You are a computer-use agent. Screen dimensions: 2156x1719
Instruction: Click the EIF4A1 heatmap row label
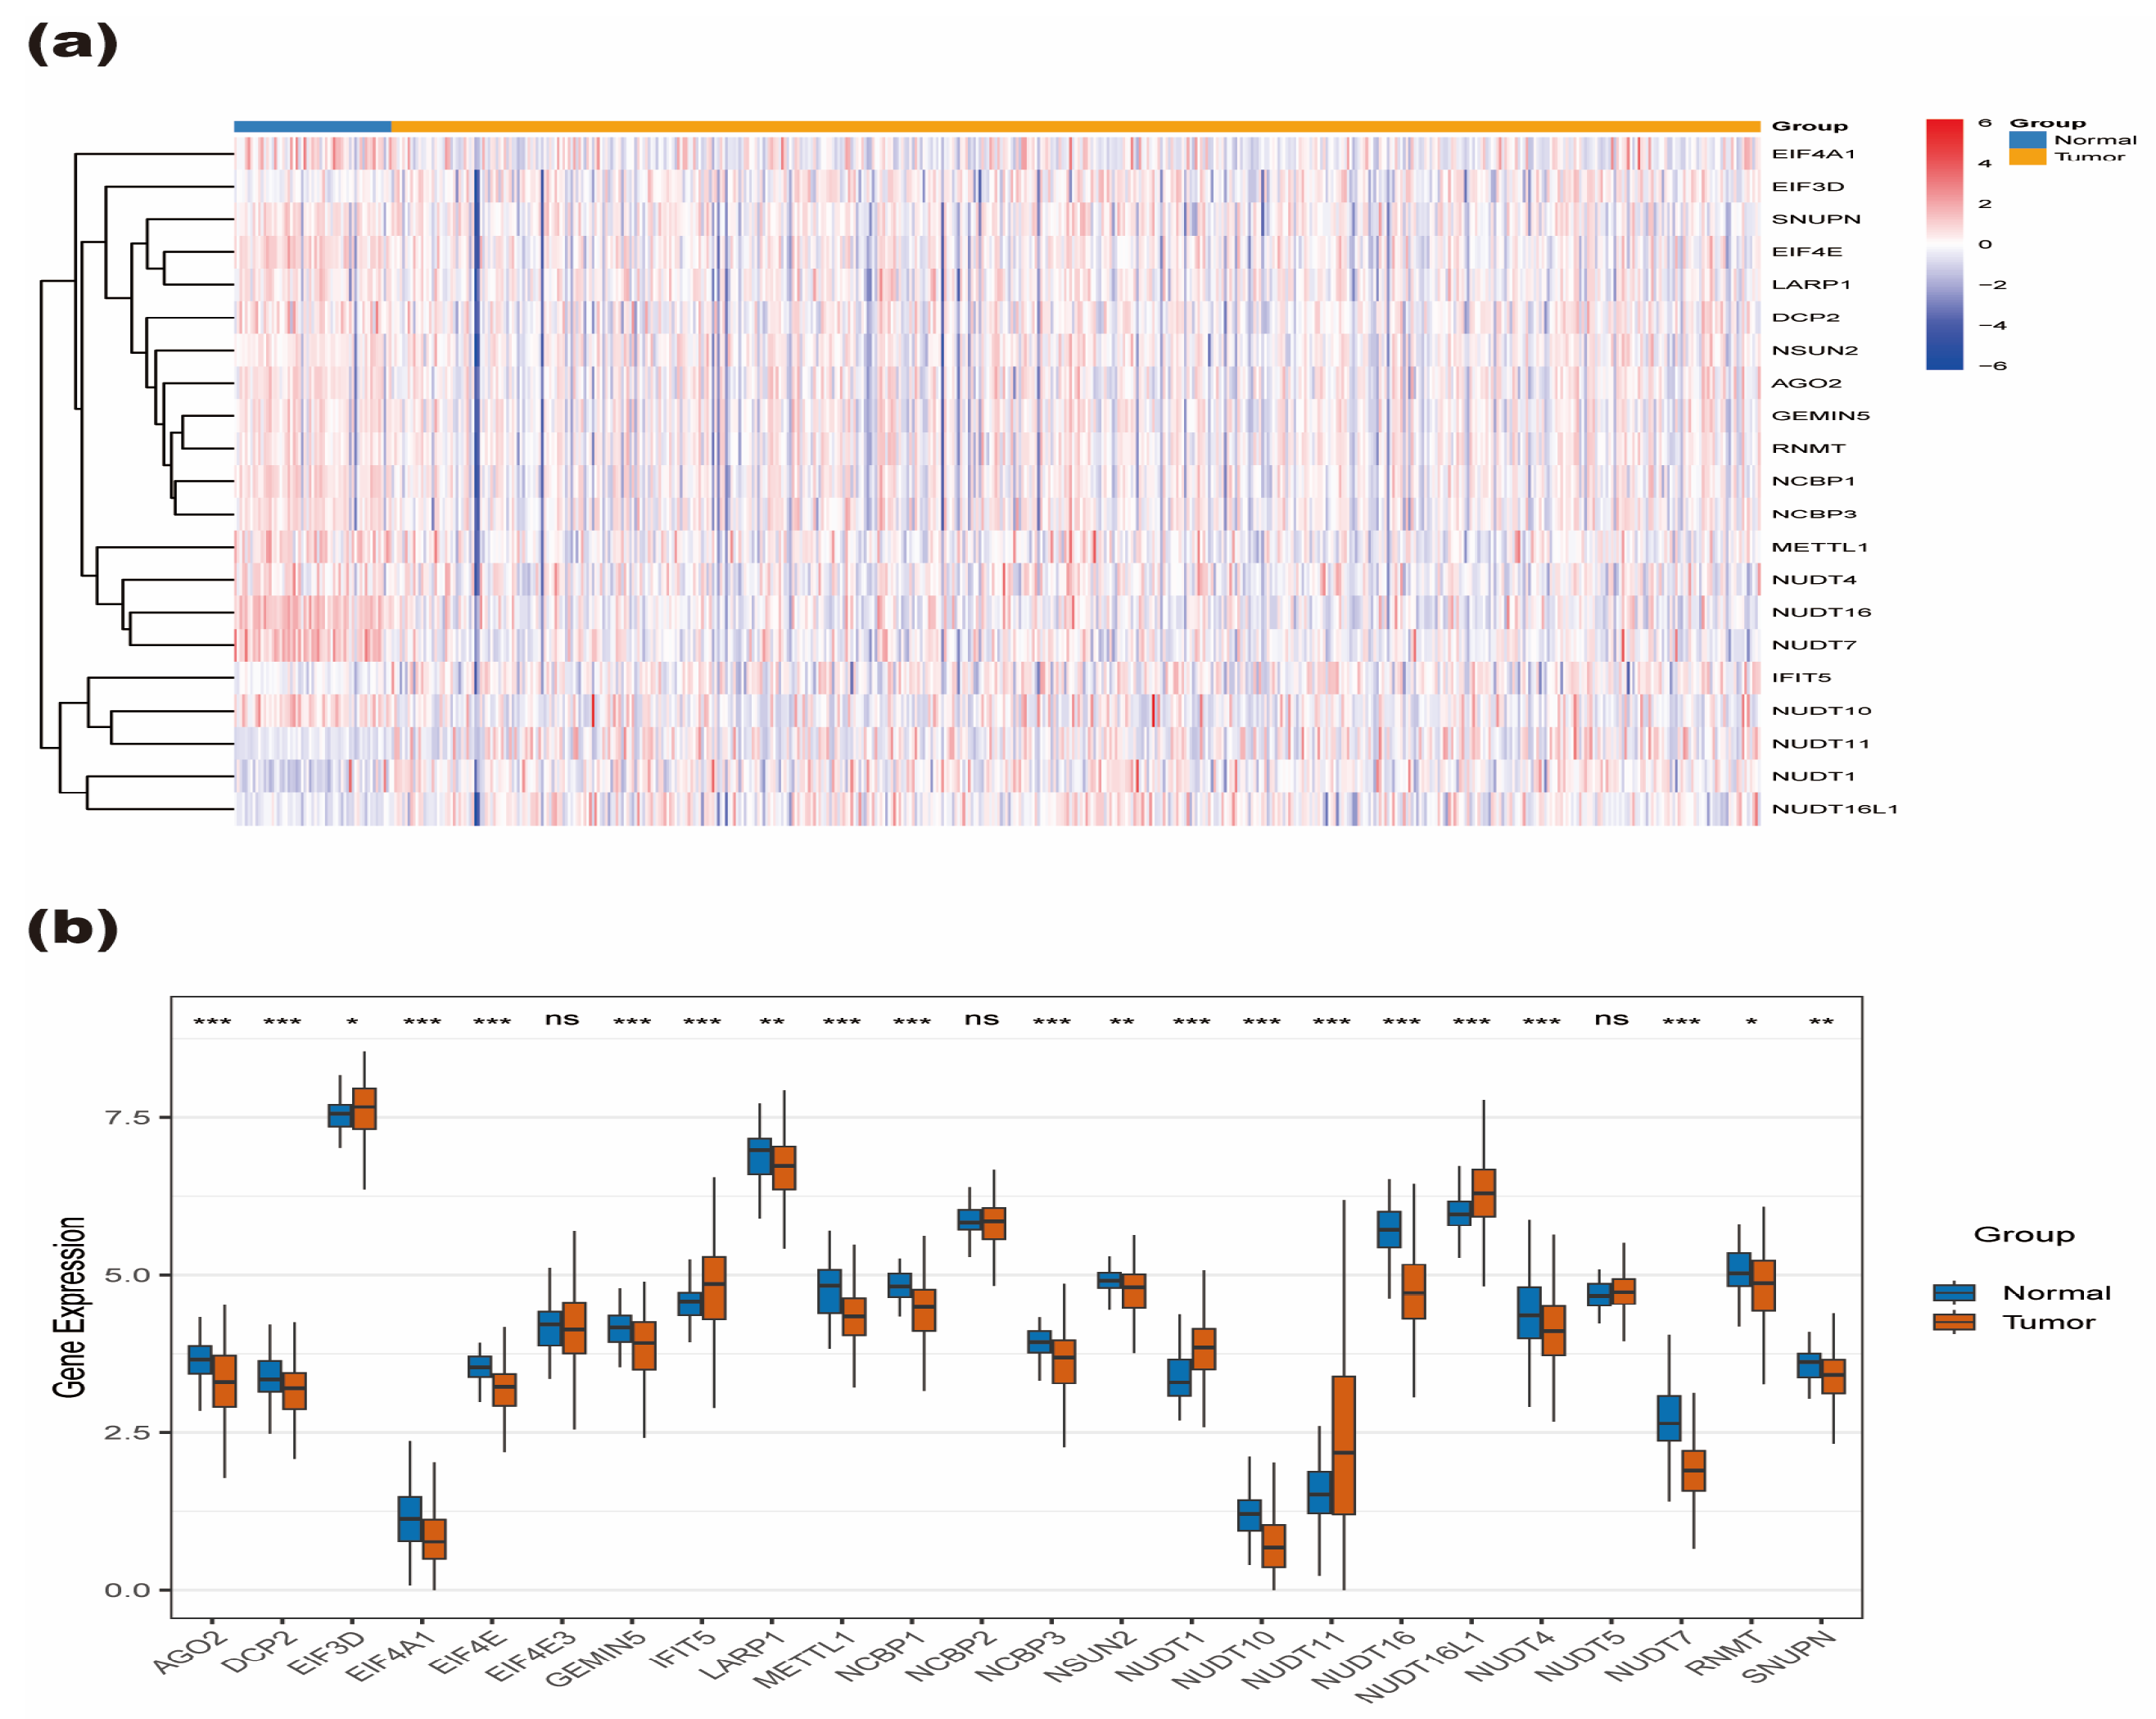[1813, 154]
